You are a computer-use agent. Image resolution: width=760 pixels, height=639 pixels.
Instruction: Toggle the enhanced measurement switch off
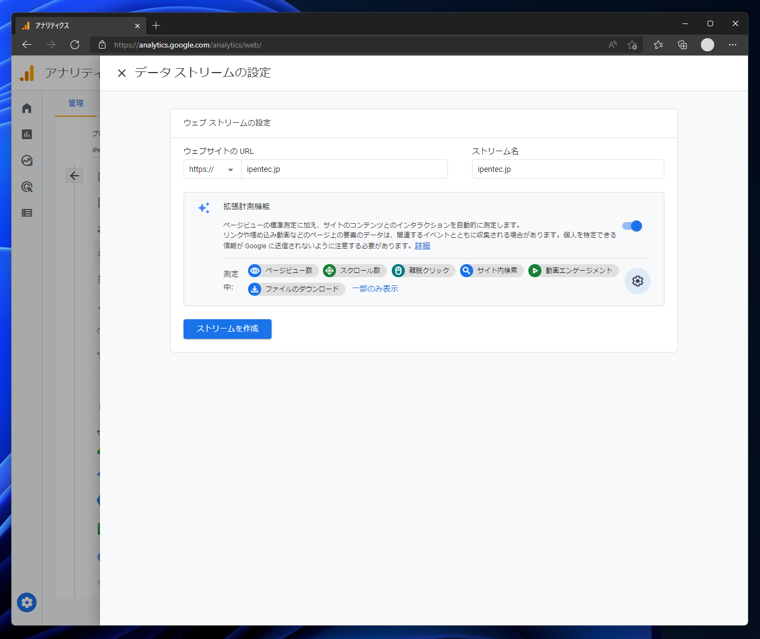tap(632, 226)
